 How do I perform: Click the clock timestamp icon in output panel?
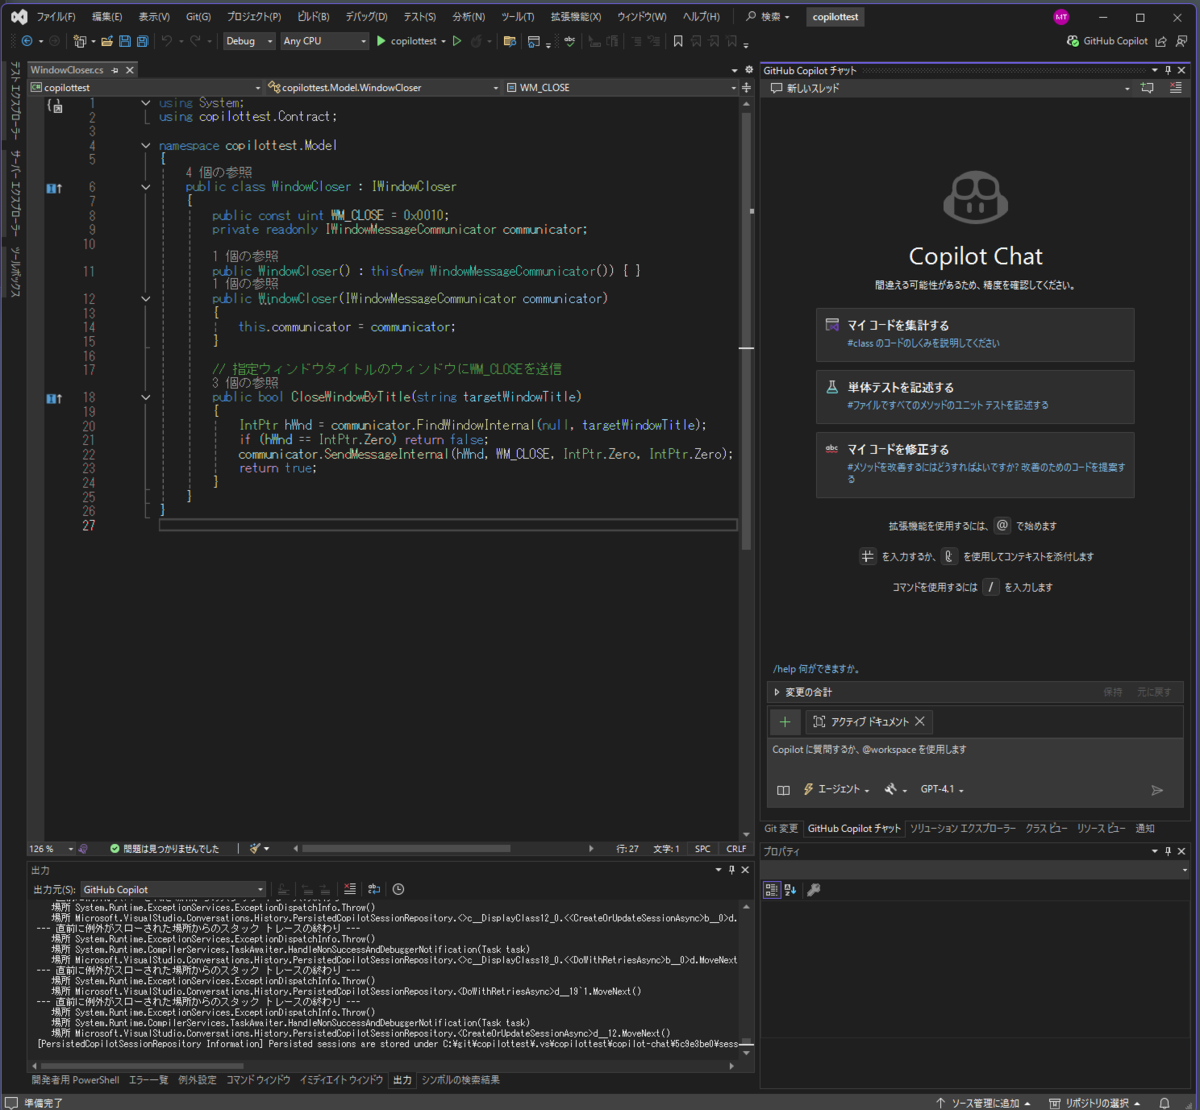point(398,889)
